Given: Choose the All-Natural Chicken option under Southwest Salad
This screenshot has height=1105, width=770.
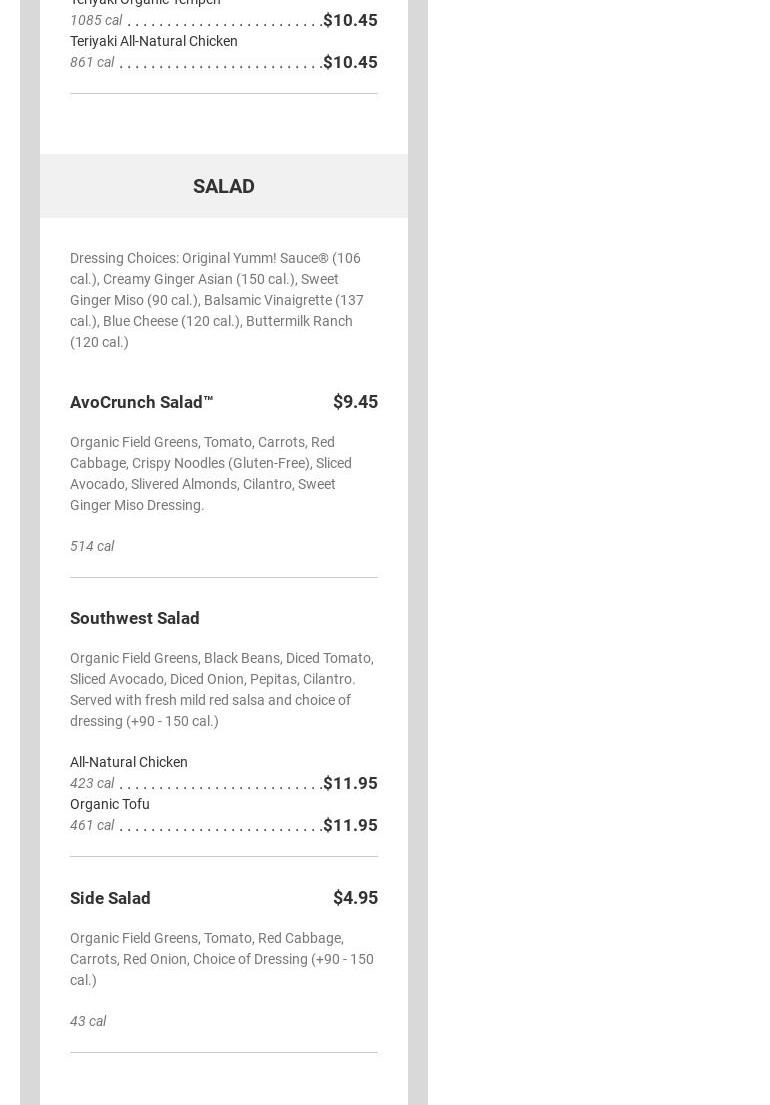Looking at the screenshot, I should (x=129, y=762).
